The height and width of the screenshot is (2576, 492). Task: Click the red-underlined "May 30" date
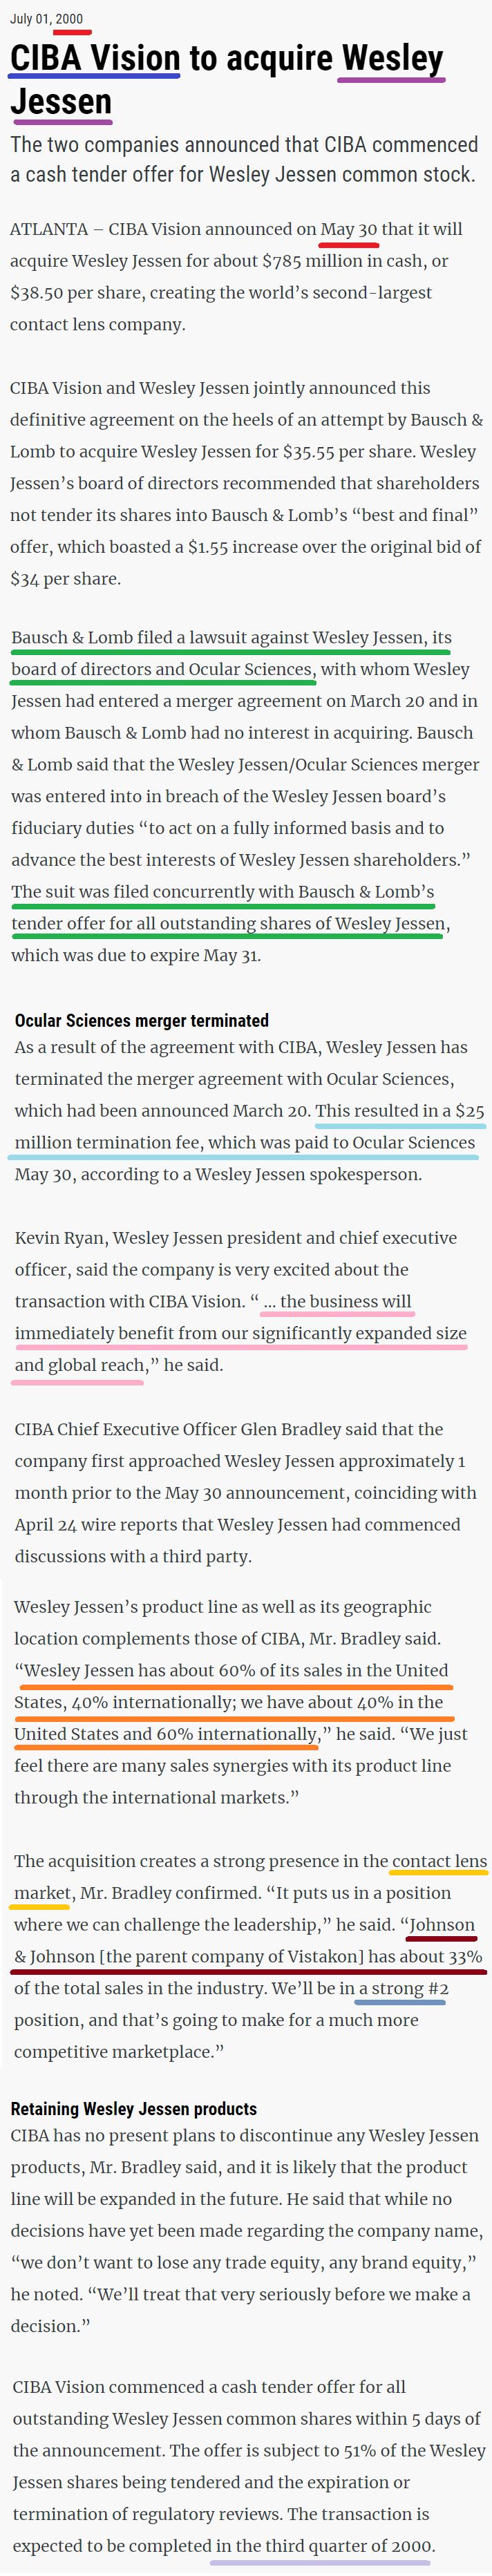tap(348, 229)
